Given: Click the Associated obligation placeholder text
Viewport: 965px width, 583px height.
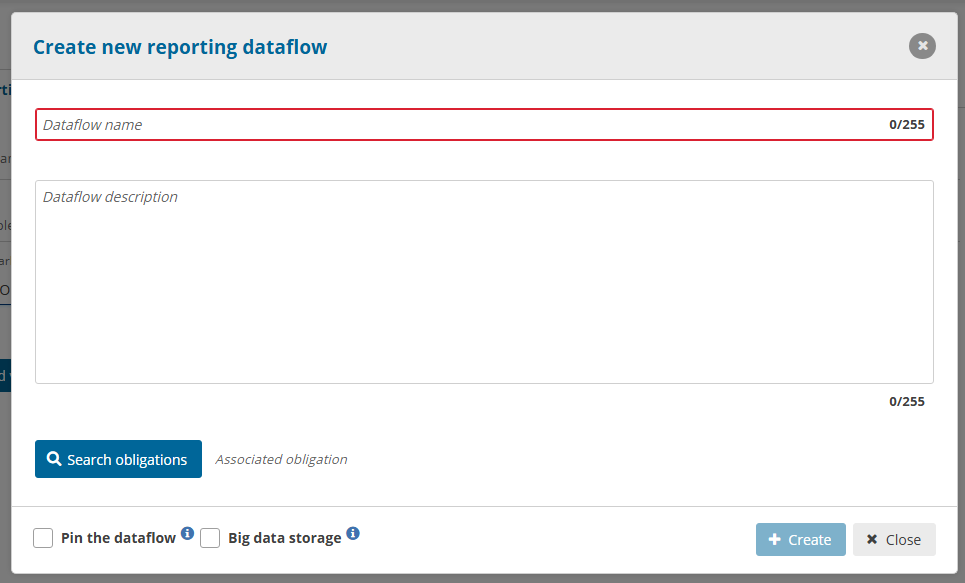Looking at the screenshot, I should tap(281, 460).
